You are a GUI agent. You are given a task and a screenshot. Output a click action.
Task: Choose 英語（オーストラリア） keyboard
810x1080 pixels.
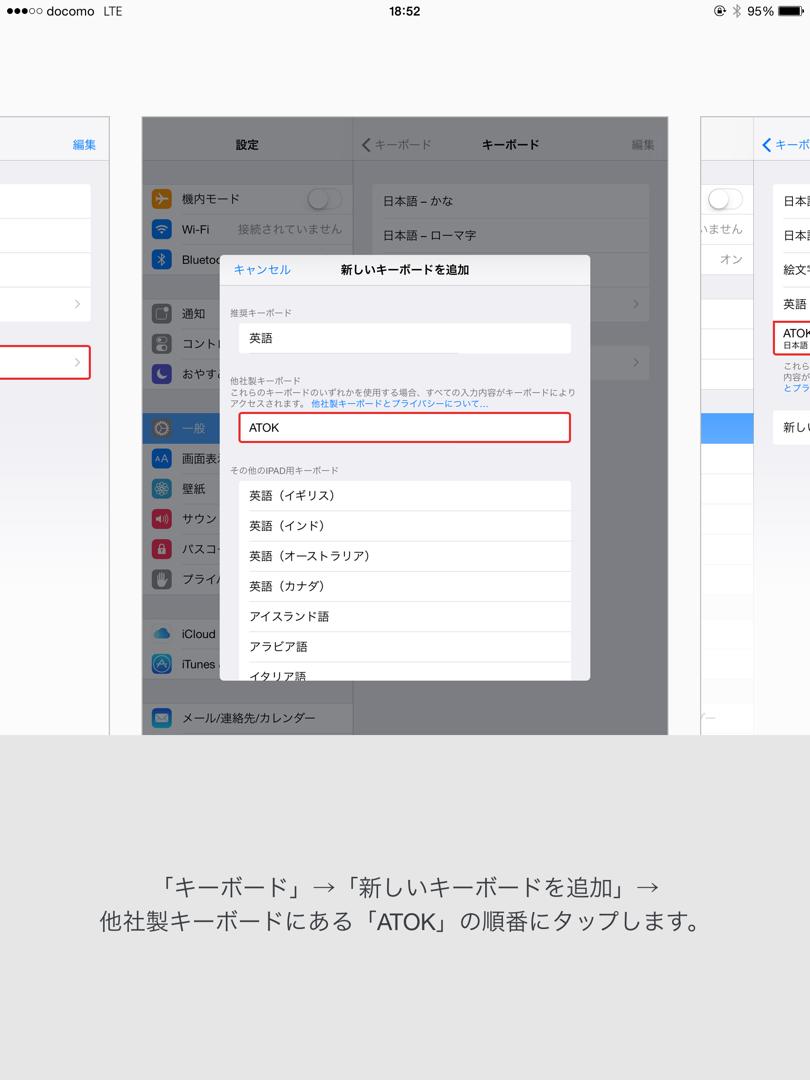pos(405,556)
